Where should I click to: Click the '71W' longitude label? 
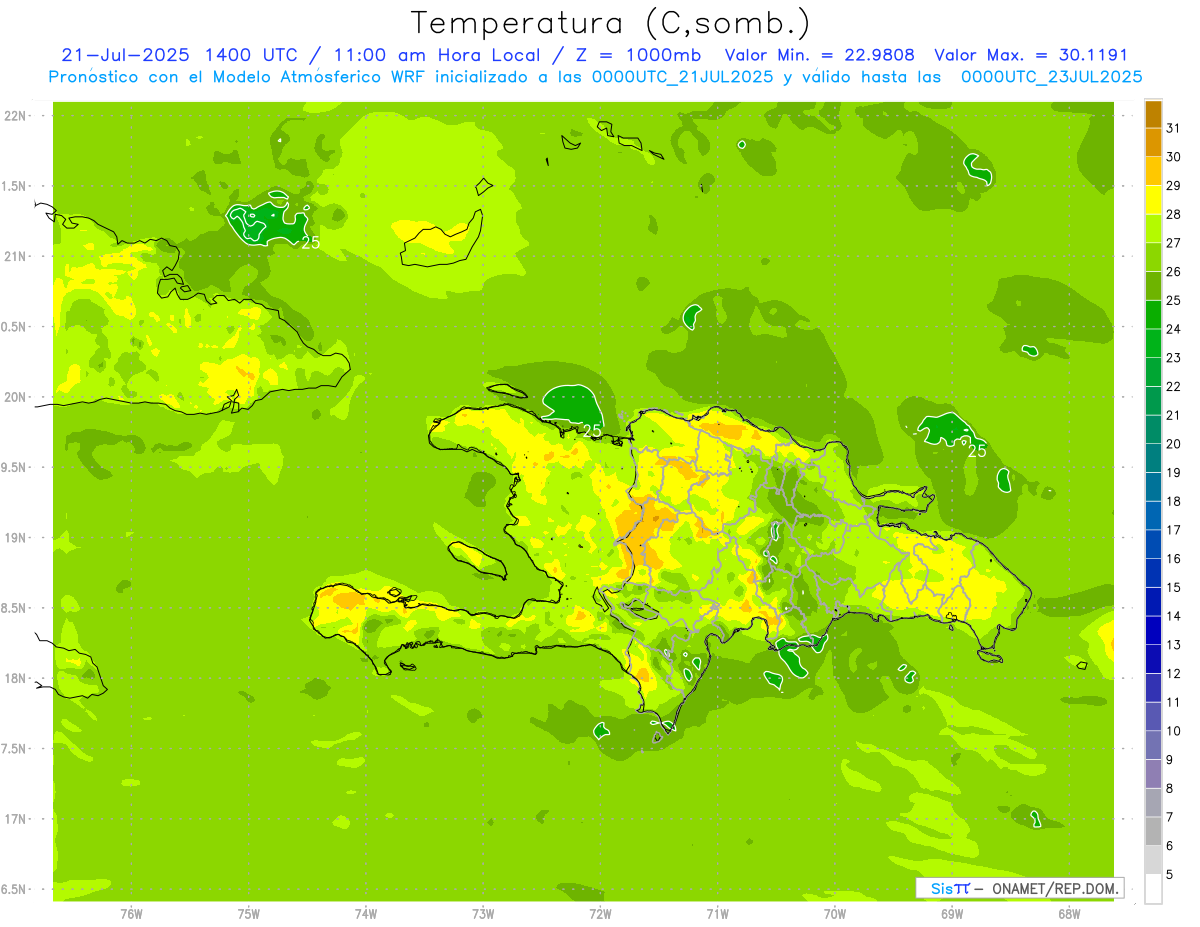(x=717, y=914)
